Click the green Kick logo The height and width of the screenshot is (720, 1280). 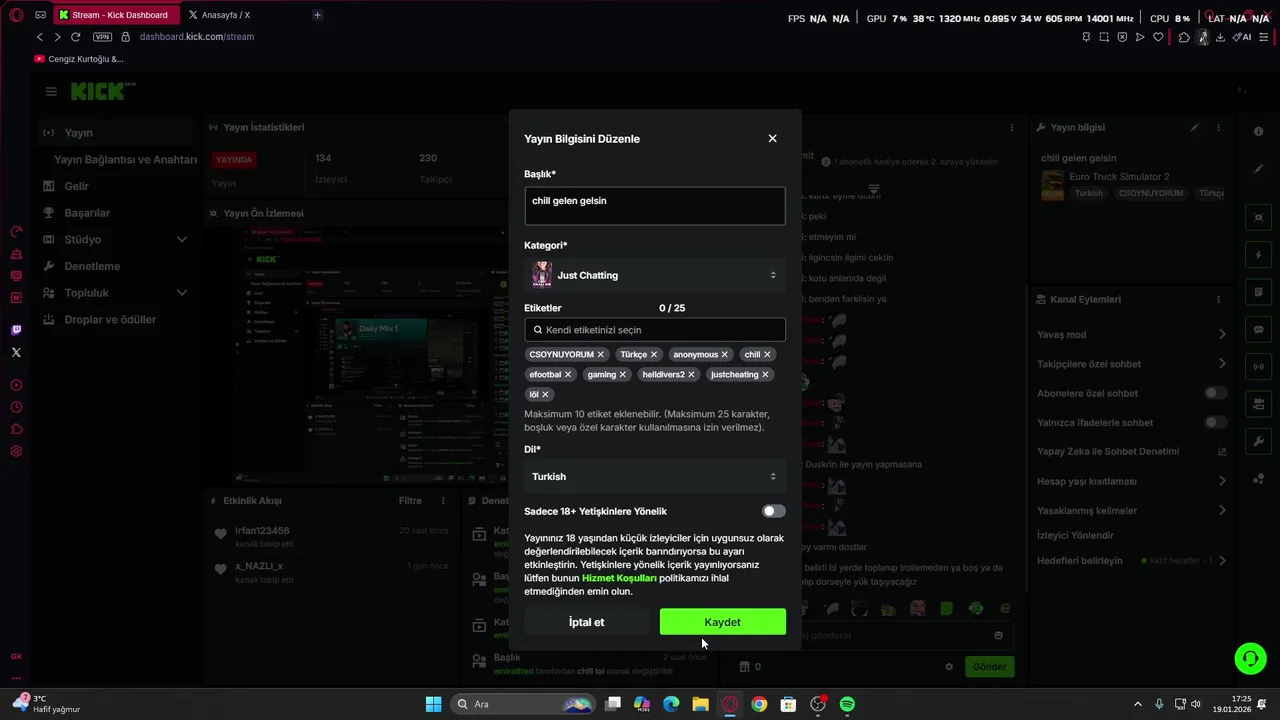click(100, 91)
